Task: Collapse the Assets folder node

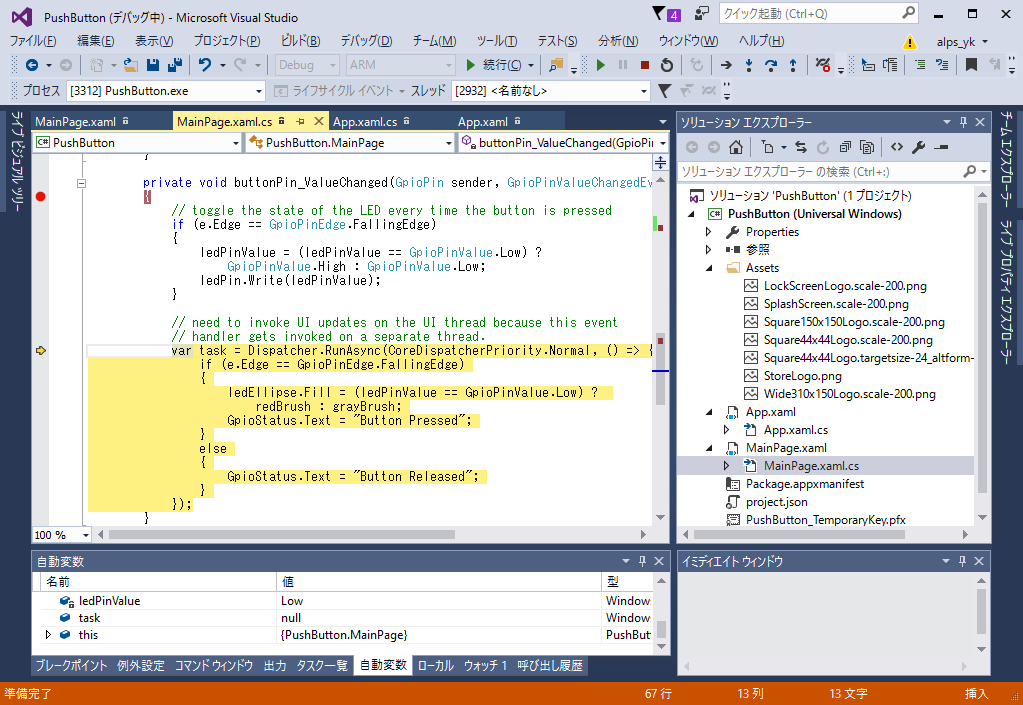Action: point(709,268)
